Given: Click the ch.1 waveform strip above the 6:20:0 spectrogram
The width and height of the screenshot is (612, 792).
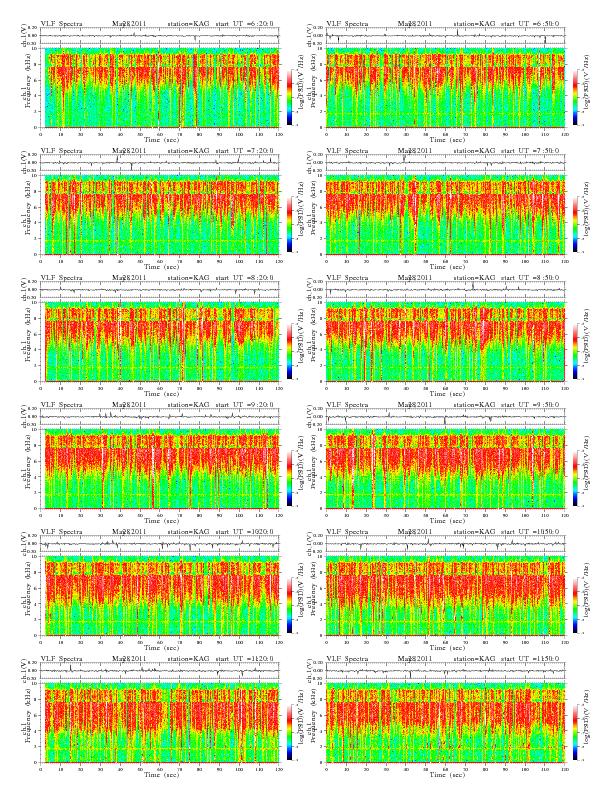Looking at the screenshot, I should 160,36.
